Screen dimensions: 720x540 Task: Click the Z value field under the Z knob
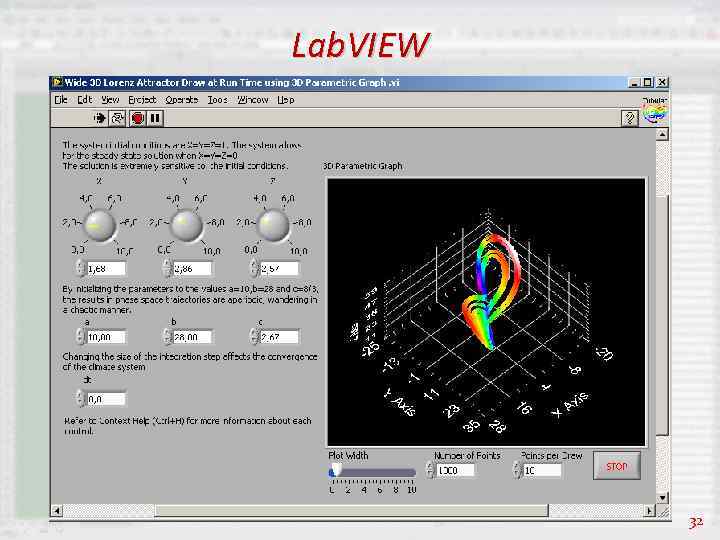(x=279, y=269)
